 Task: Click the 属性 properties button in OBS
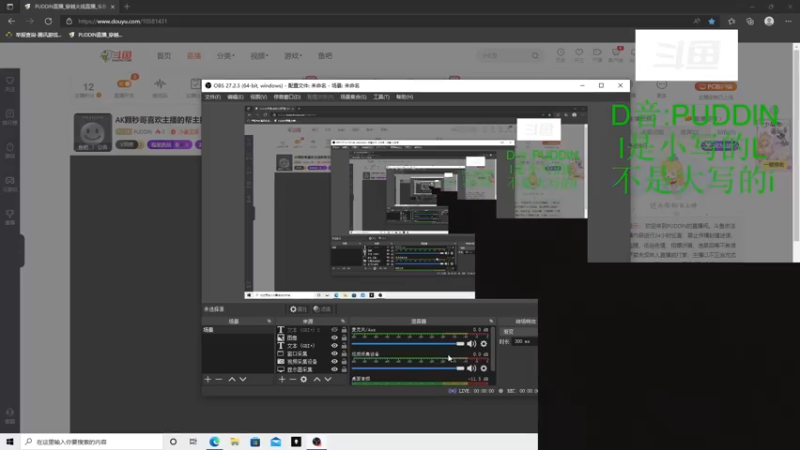tap(298, 309)
